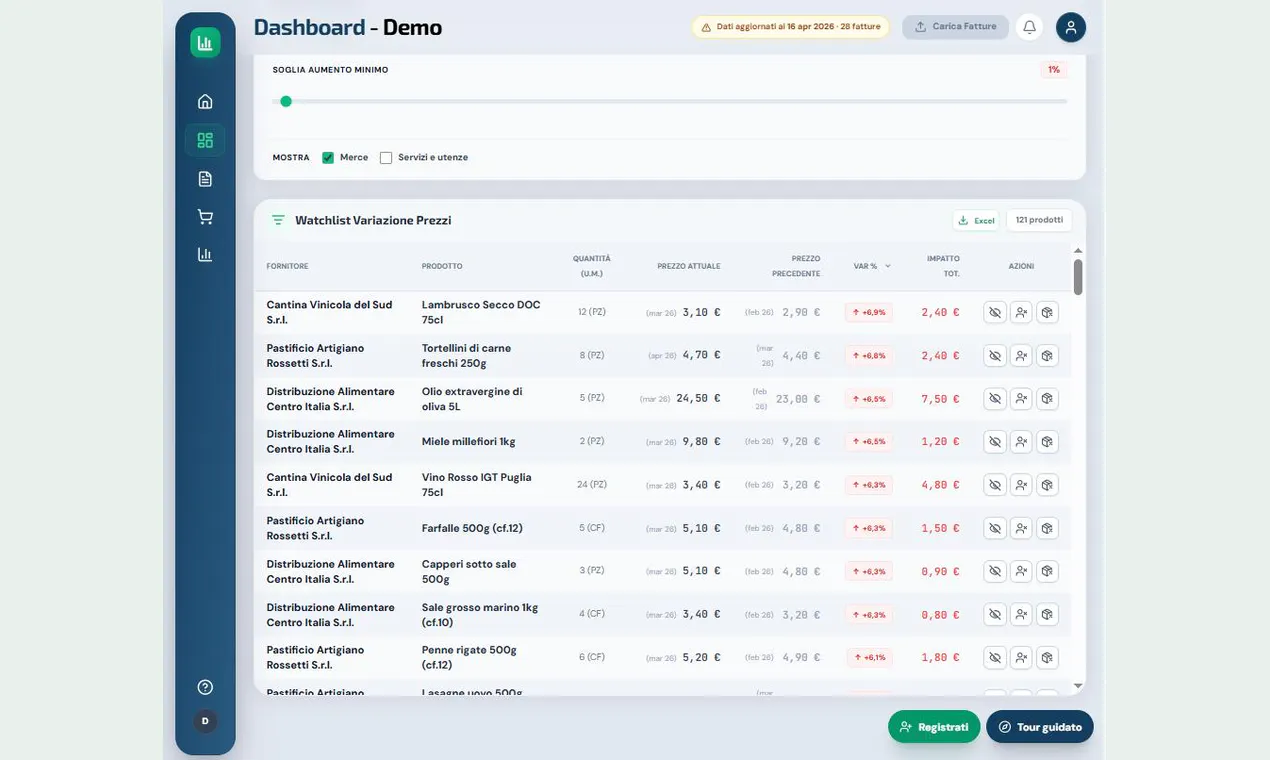Click the soglia aumento minimo slider handle
This screenshot has height=760, width=1270.
coord(286,101)
